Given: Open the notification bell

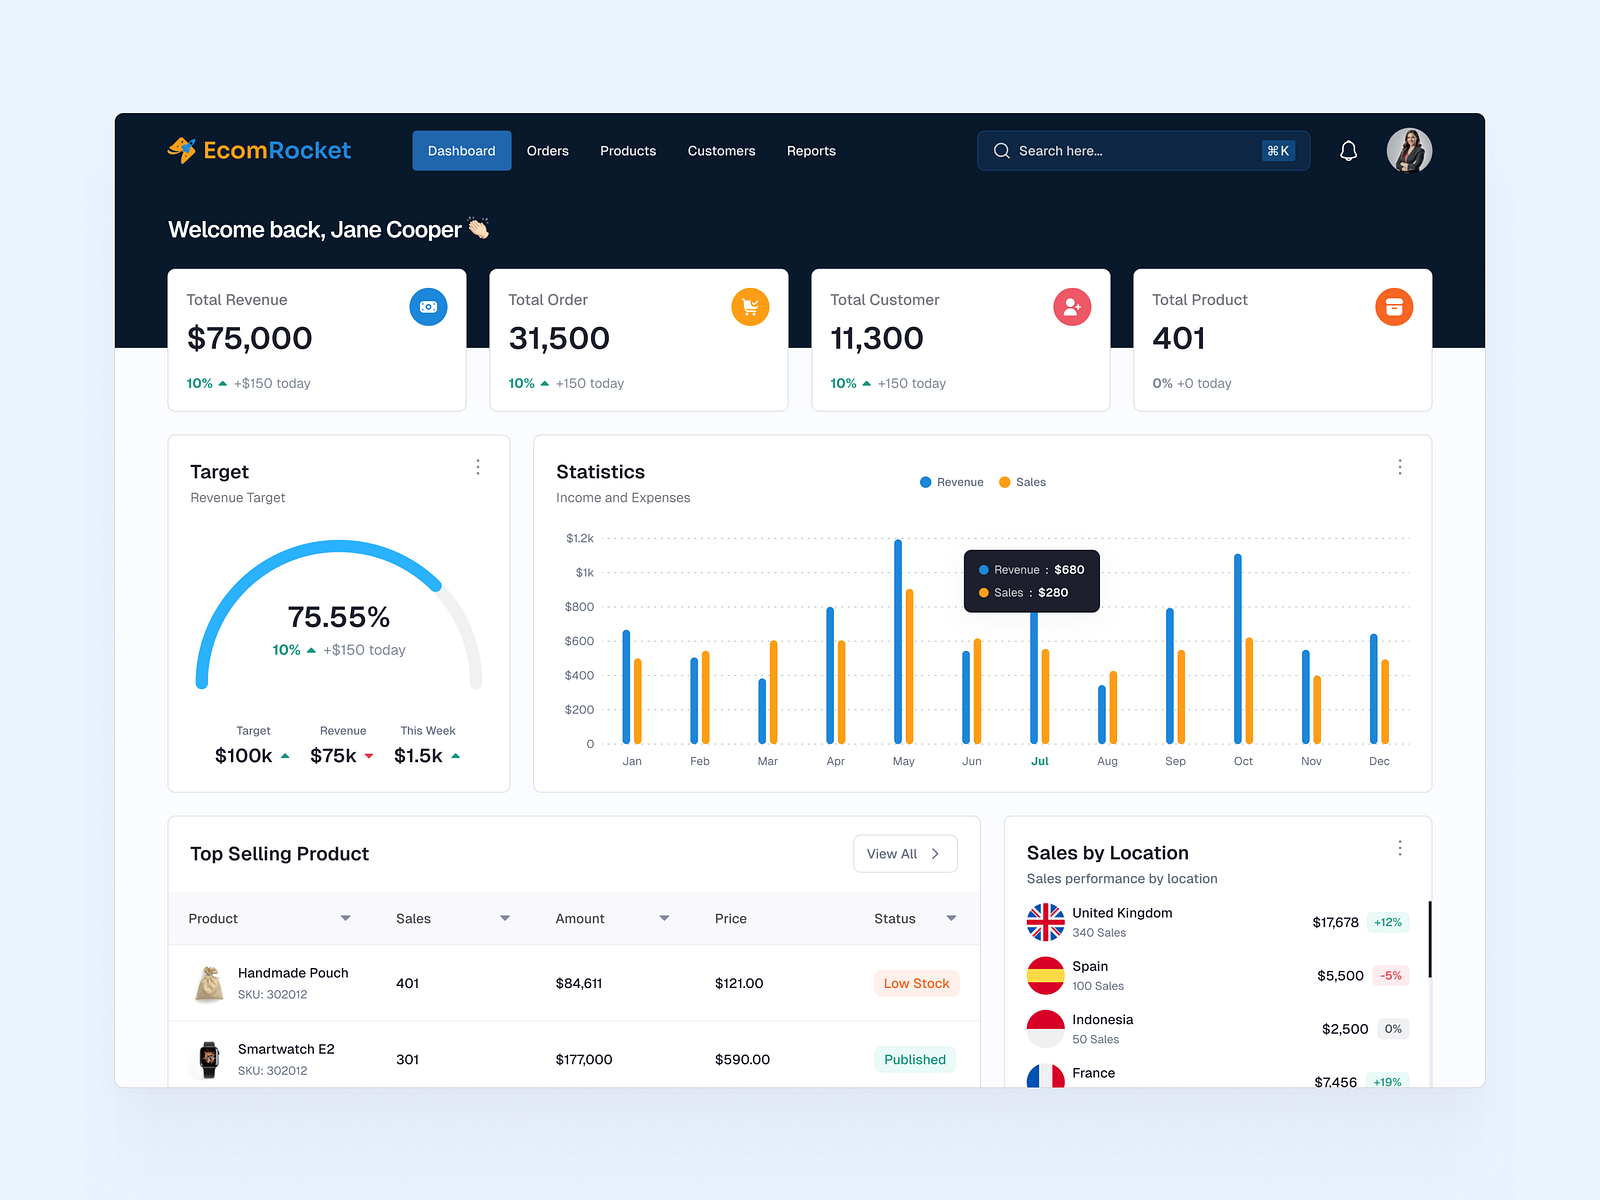Looking at the screenshot, I should (1348, 150).
